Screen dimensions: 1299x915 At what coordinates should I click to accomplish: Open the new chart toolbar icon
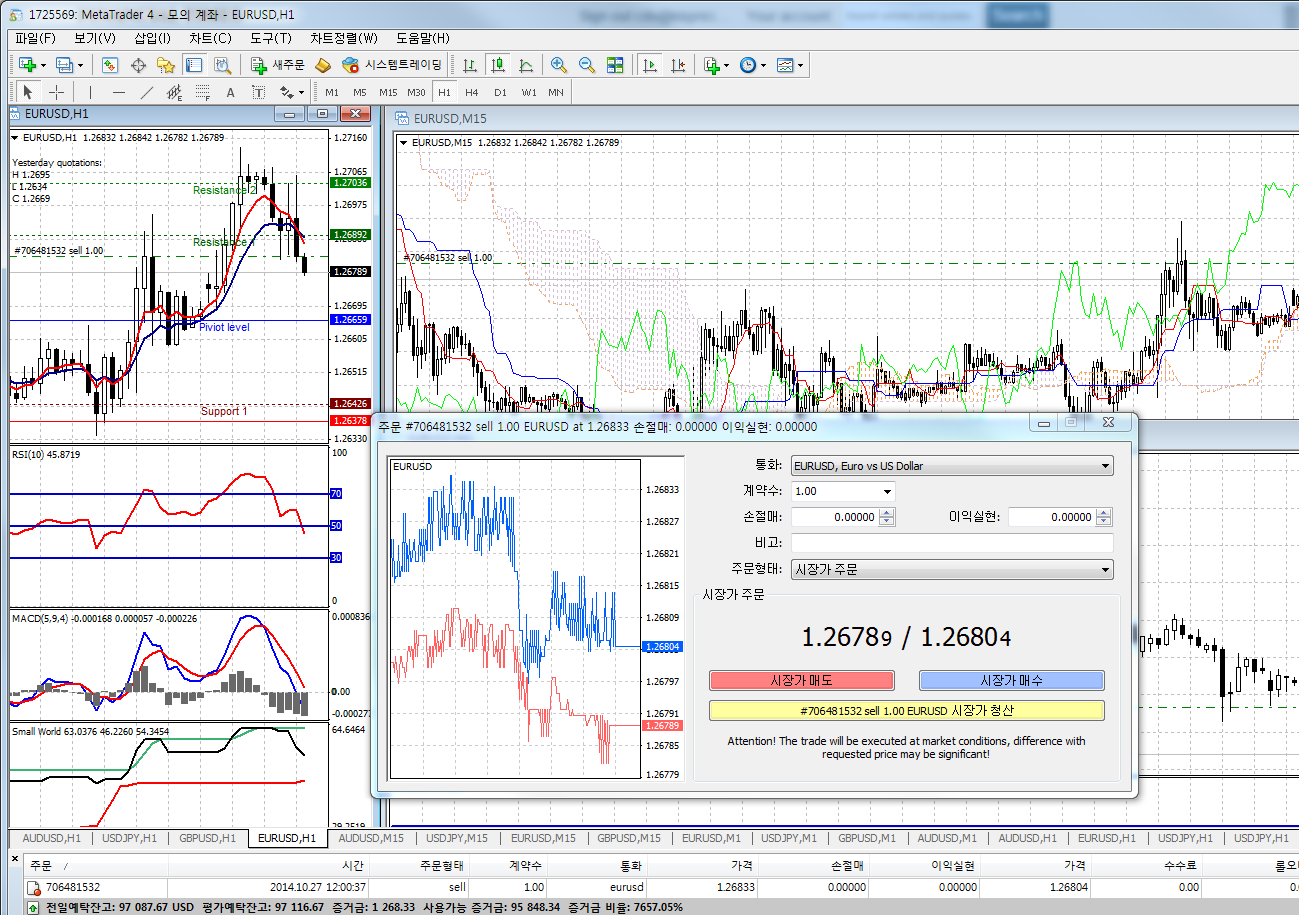(28, 65)
